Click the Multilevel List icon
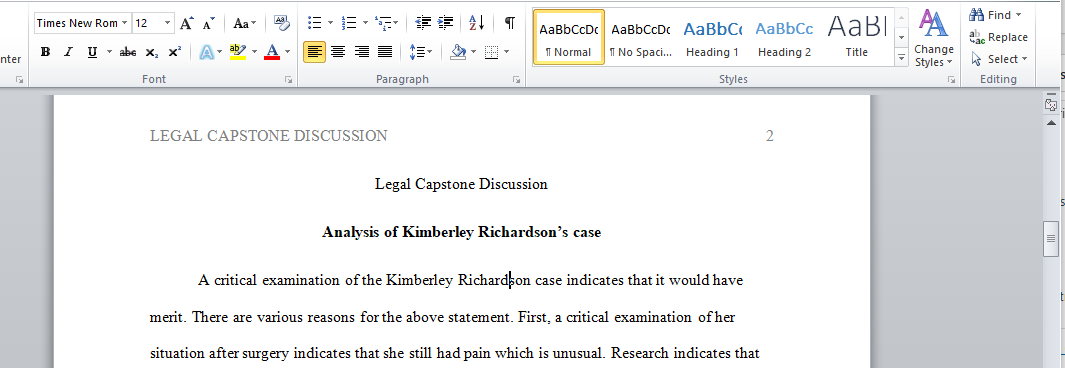 [384, 24]
